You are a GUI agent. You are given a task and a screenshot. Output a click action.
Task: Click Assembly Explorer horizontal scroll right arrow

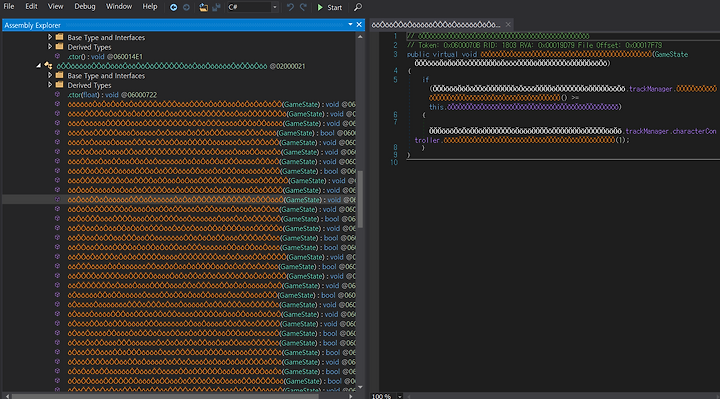350,396
